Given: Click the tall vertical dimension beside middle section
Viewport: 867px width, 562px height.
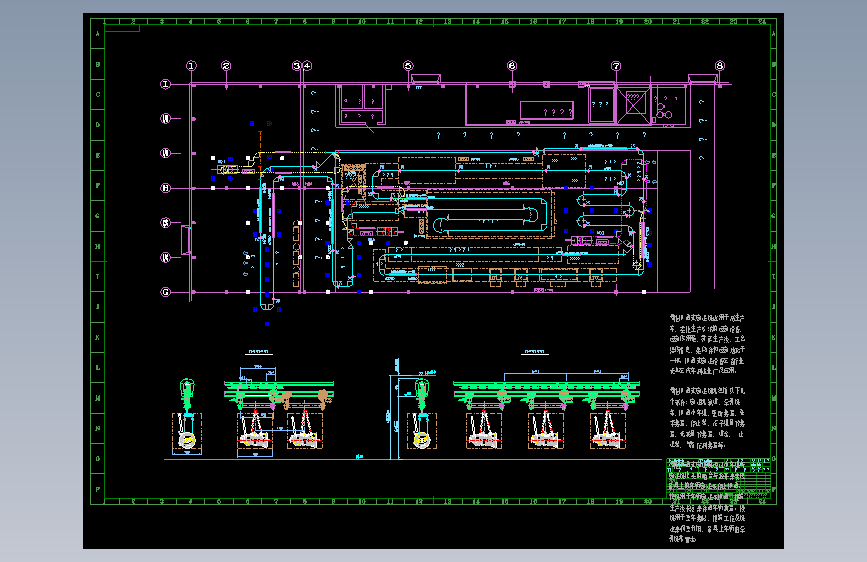Looking at the screenshot, I should (389, 416).
